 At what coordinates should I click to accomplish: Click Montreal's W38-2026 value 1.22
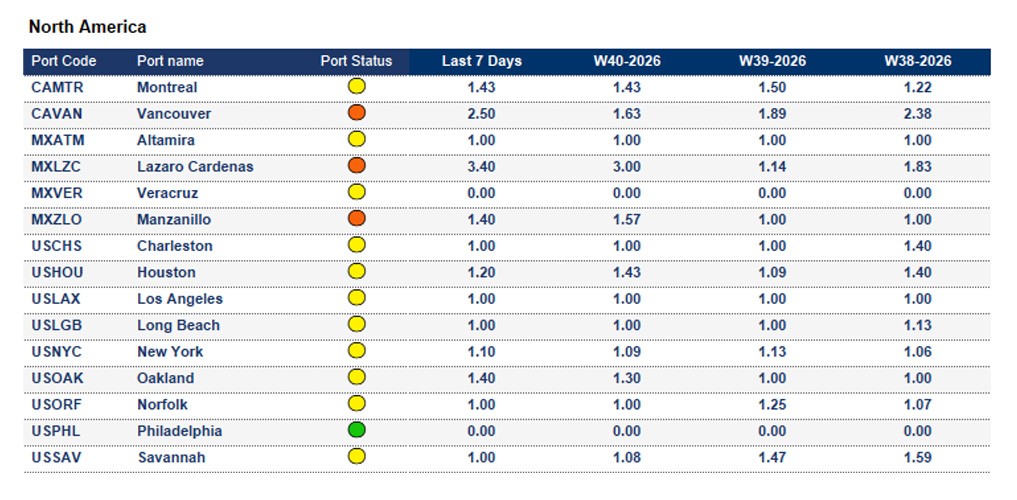(918, 87)
